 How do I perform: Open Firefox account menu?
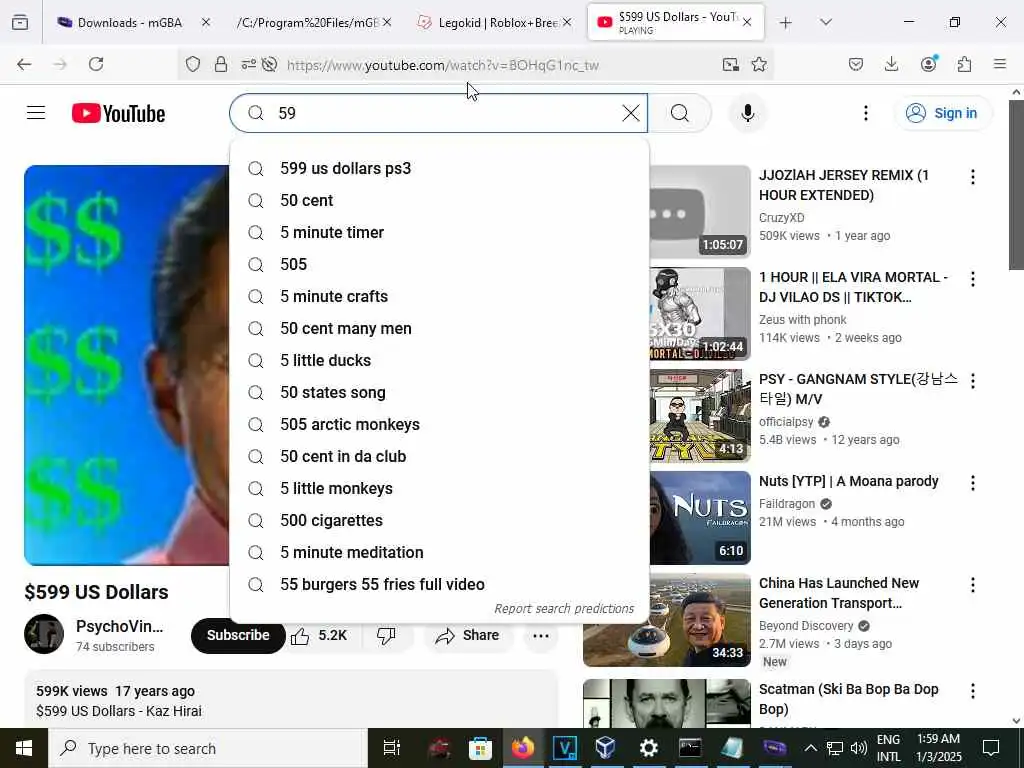pos(928,64)
